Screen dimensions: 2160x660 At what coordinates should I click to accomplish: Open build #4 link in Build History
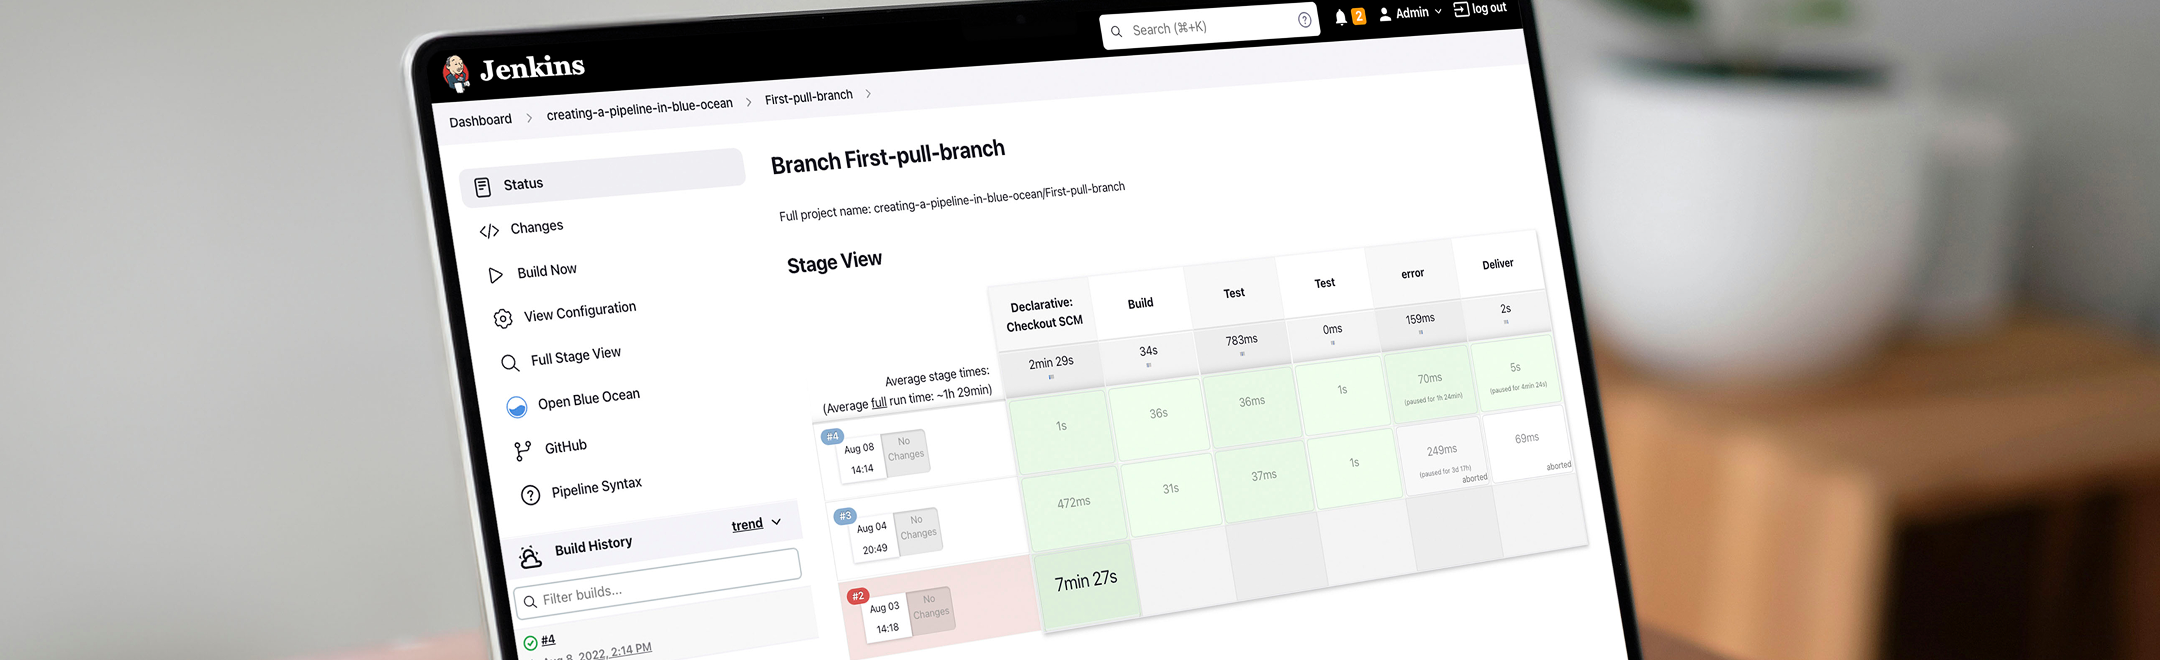548,640
